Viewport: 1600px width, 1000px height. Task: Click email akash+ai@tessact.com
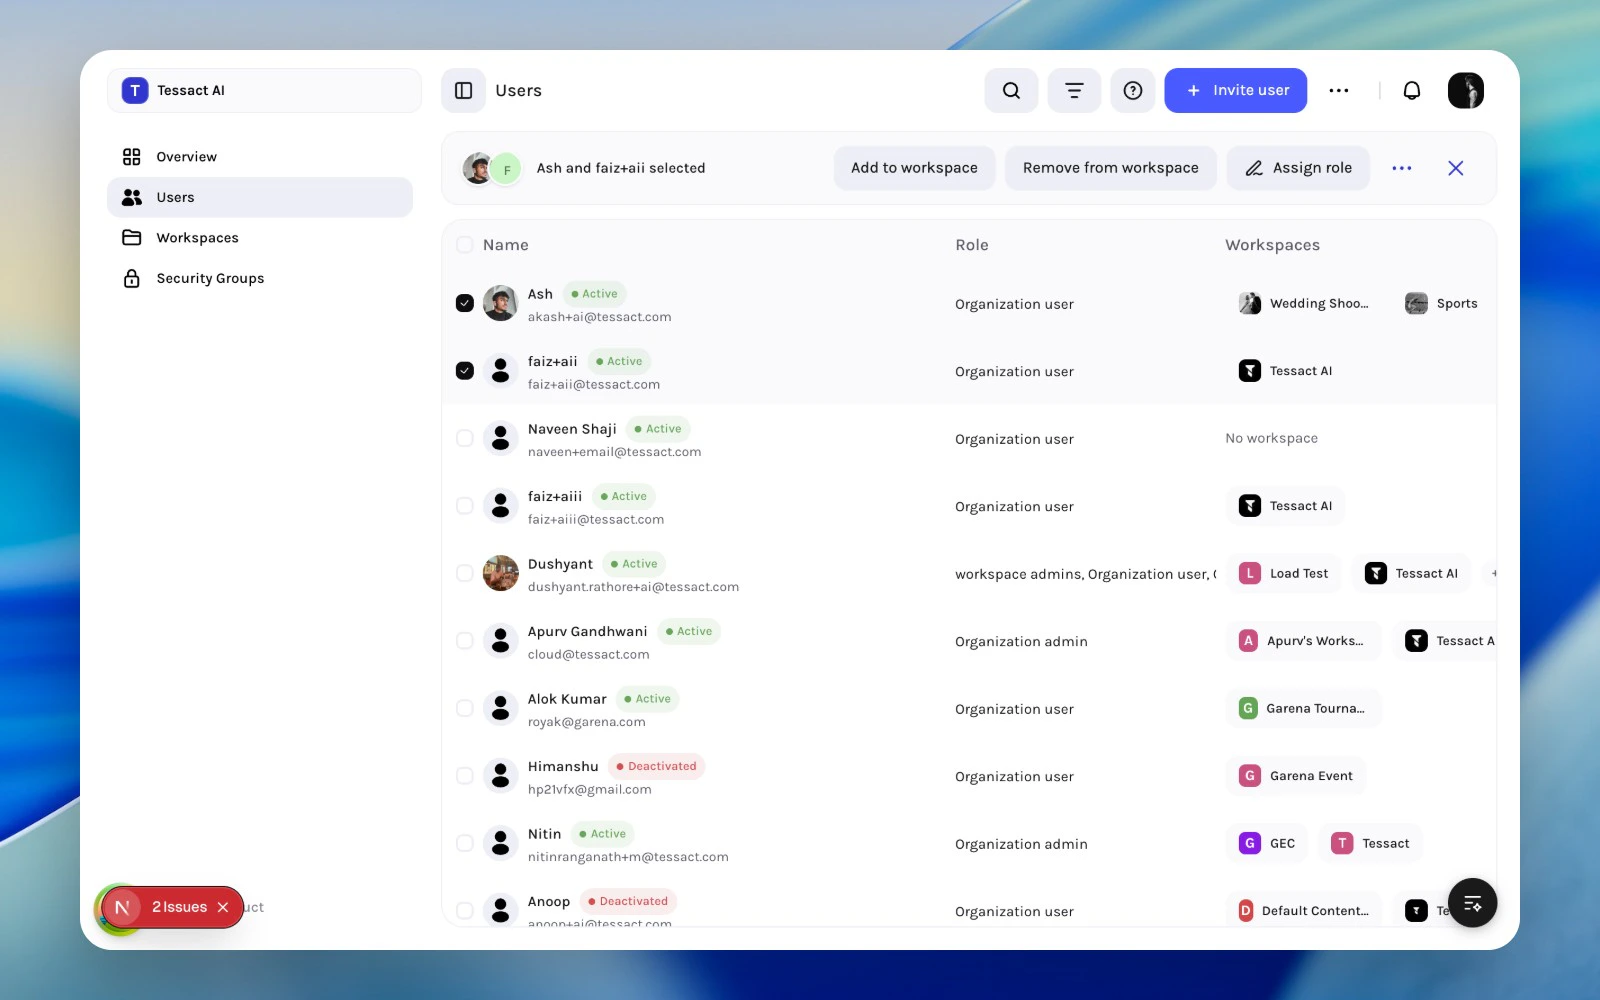click(x=600, y=317)
